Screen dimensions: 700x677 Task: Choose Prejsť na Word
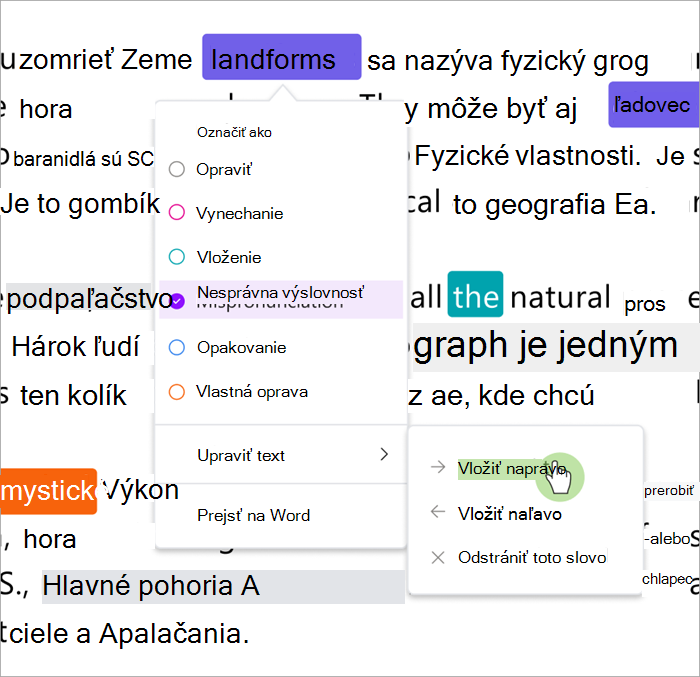[254, 515]
